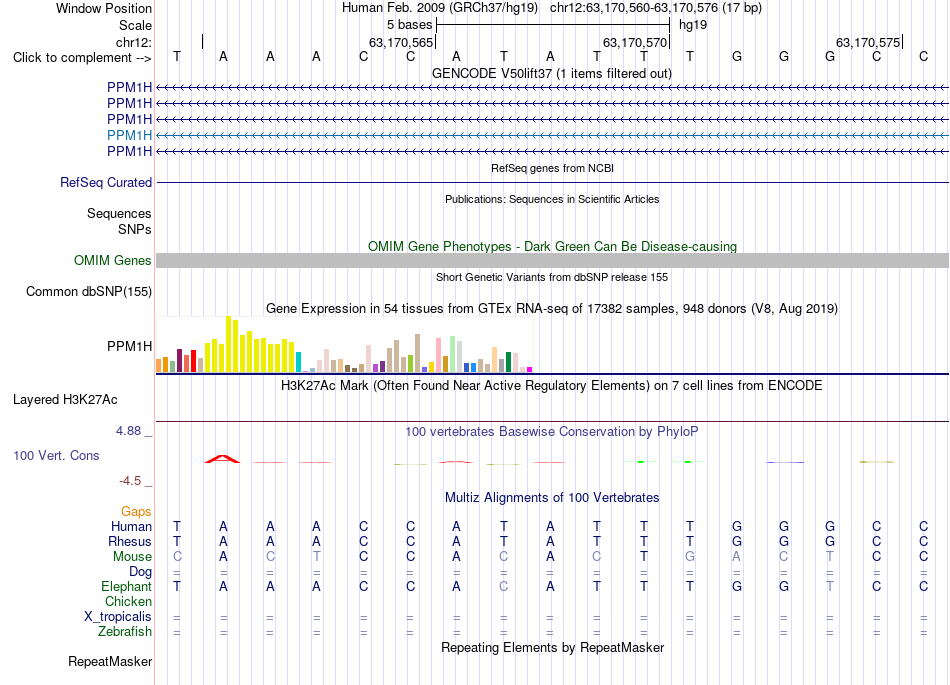
Task: Click the 'RepeatMasker' track label
Action: [x=110, y=662]
